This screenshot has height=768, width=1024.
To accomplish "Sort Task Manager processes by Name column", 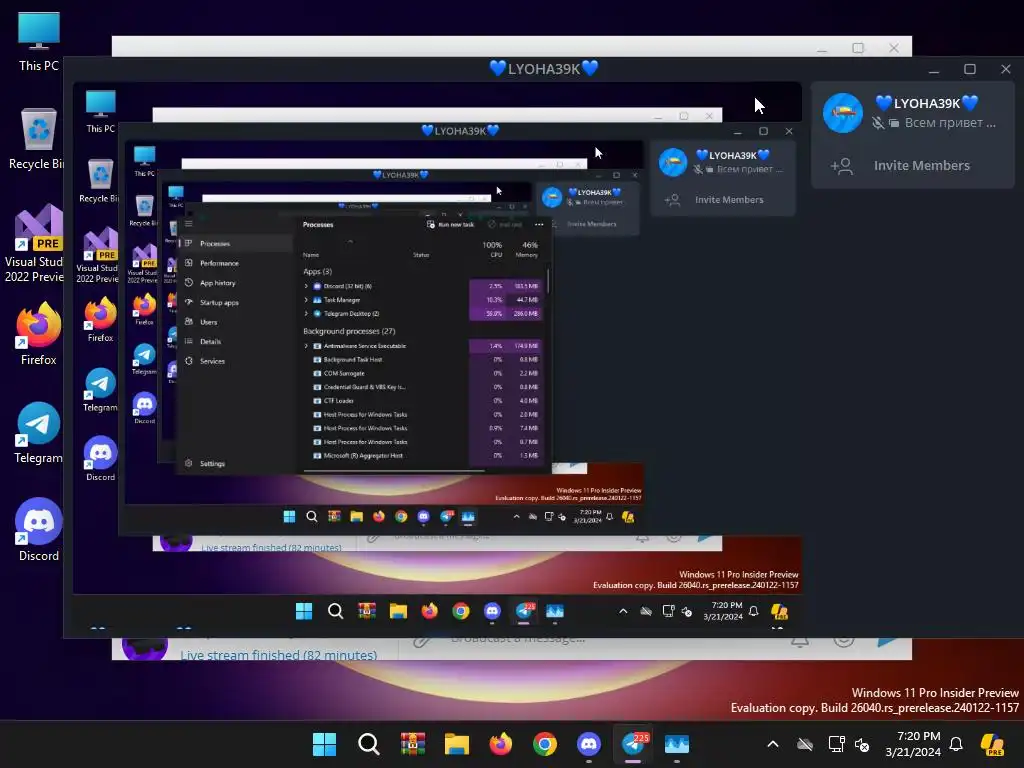I will (x=311, y=255).
